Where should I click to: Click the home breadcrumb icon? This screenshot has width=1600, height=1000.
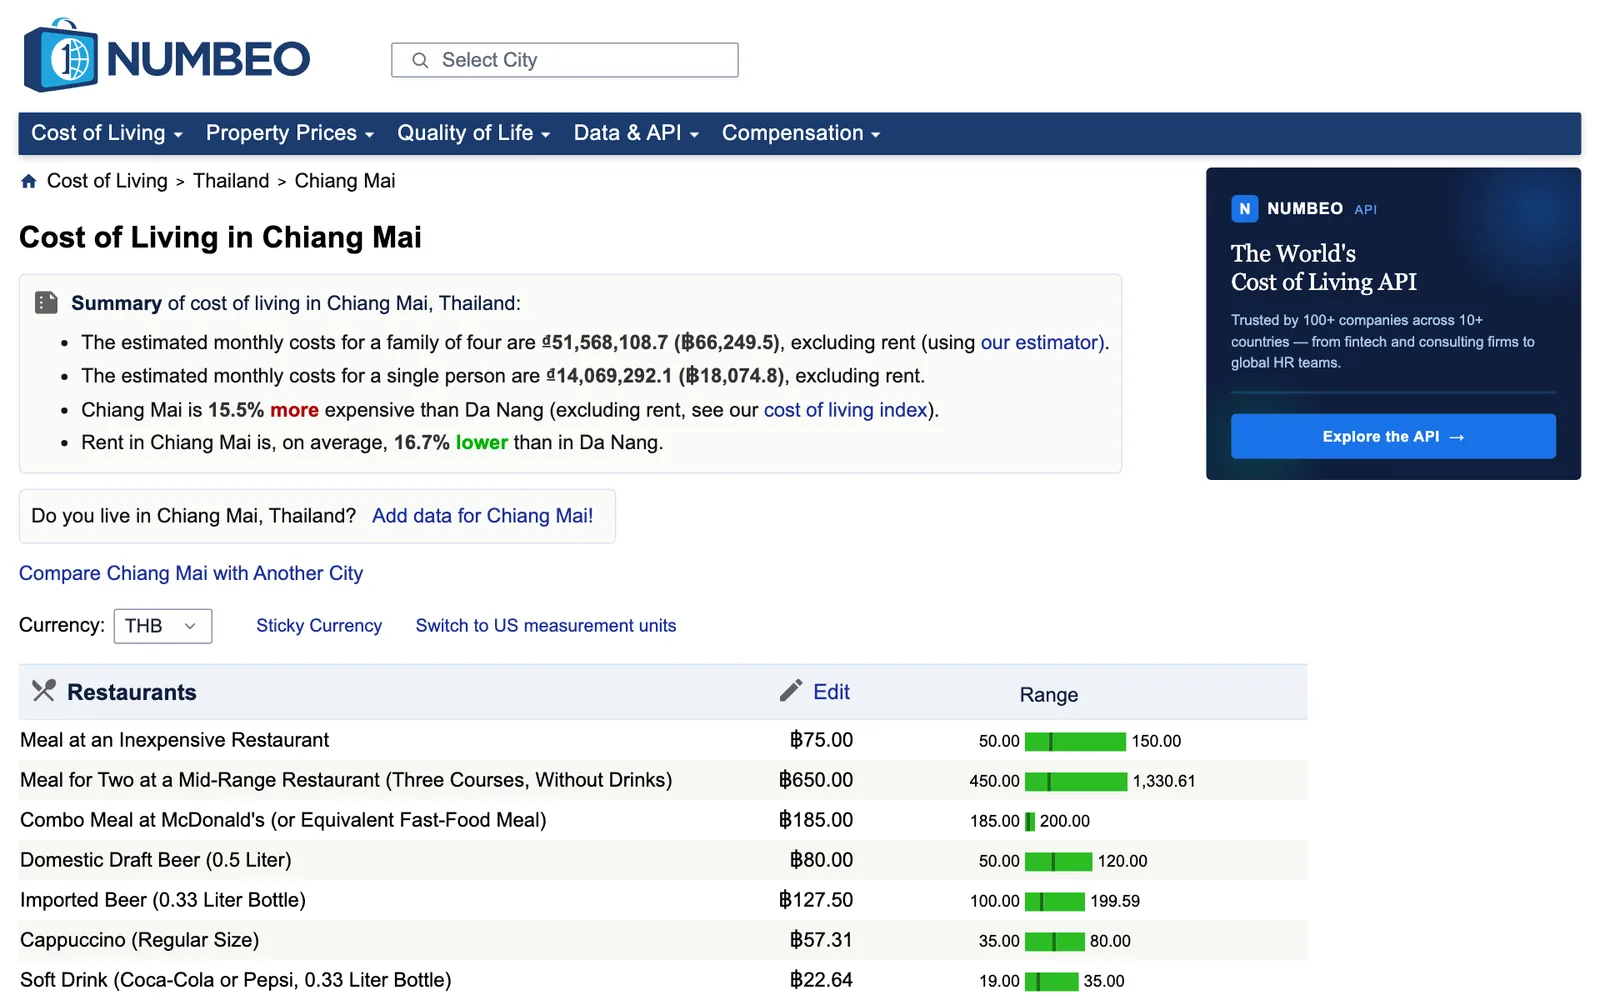tap(29, 181)
